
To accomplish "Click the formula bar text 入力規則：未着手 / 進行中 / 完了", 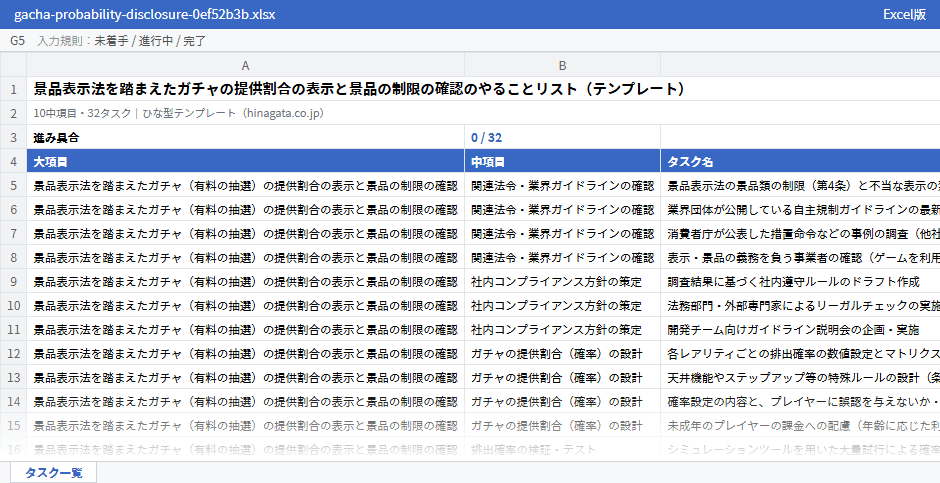I will tap(122, 41).
